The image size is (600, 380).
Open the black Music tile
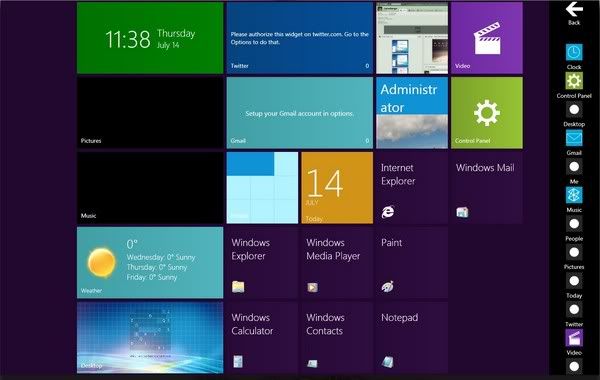click(x=150, y=188)
